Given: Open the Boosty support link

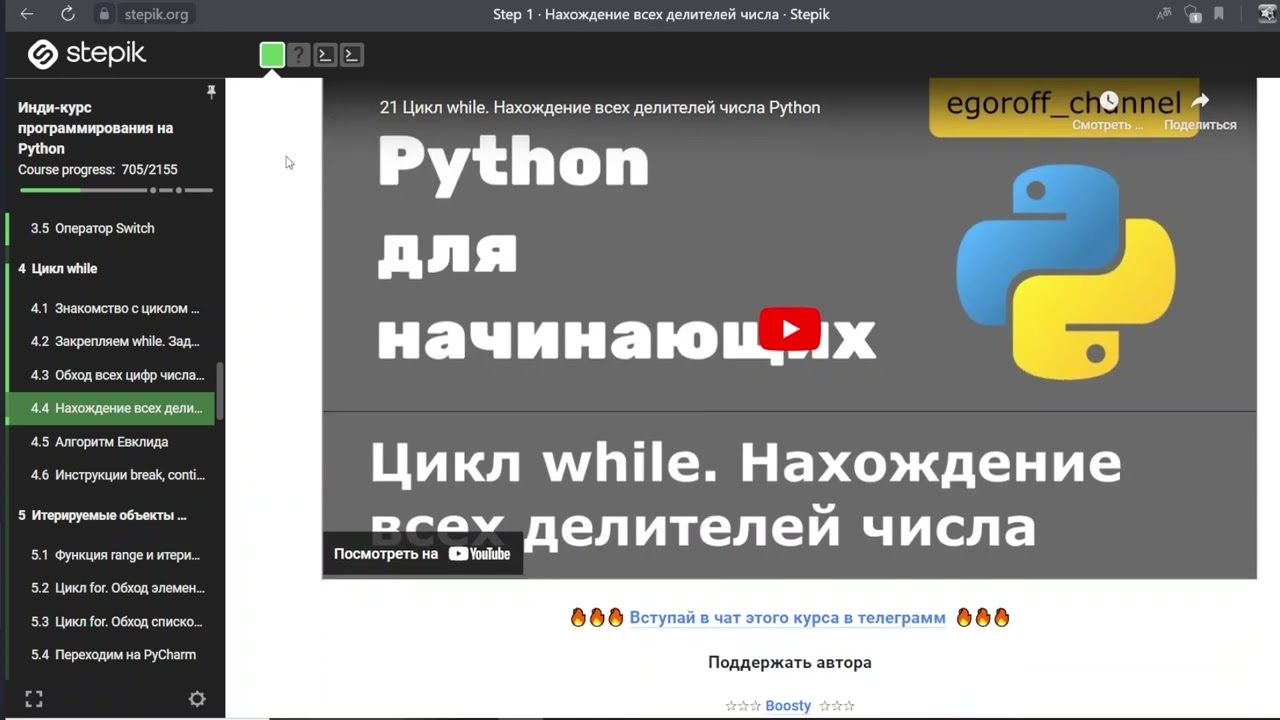Looking at the screenshot, I should click(788, 705).
